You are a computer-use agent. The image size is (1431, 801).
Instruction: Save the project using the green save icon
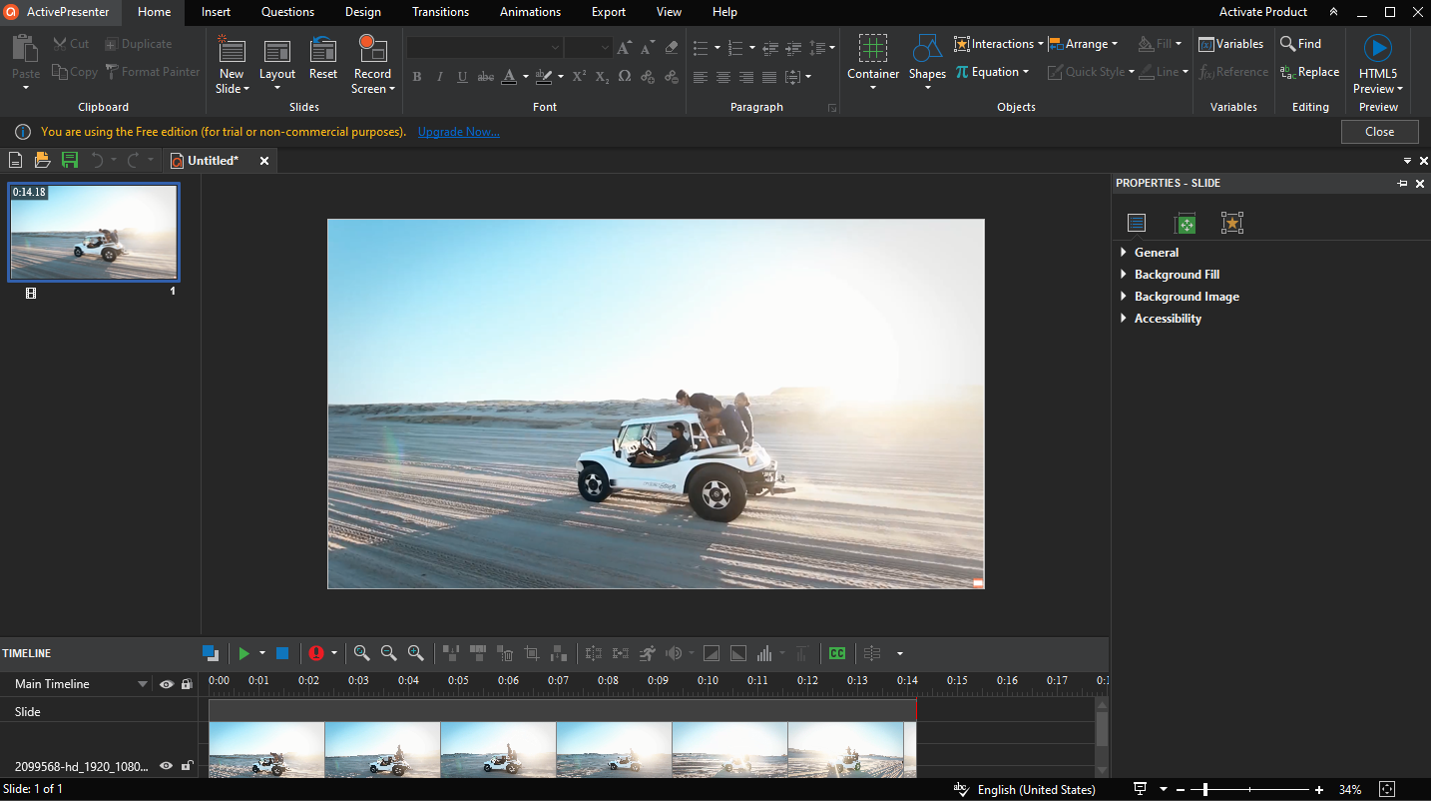click(69, 160)
